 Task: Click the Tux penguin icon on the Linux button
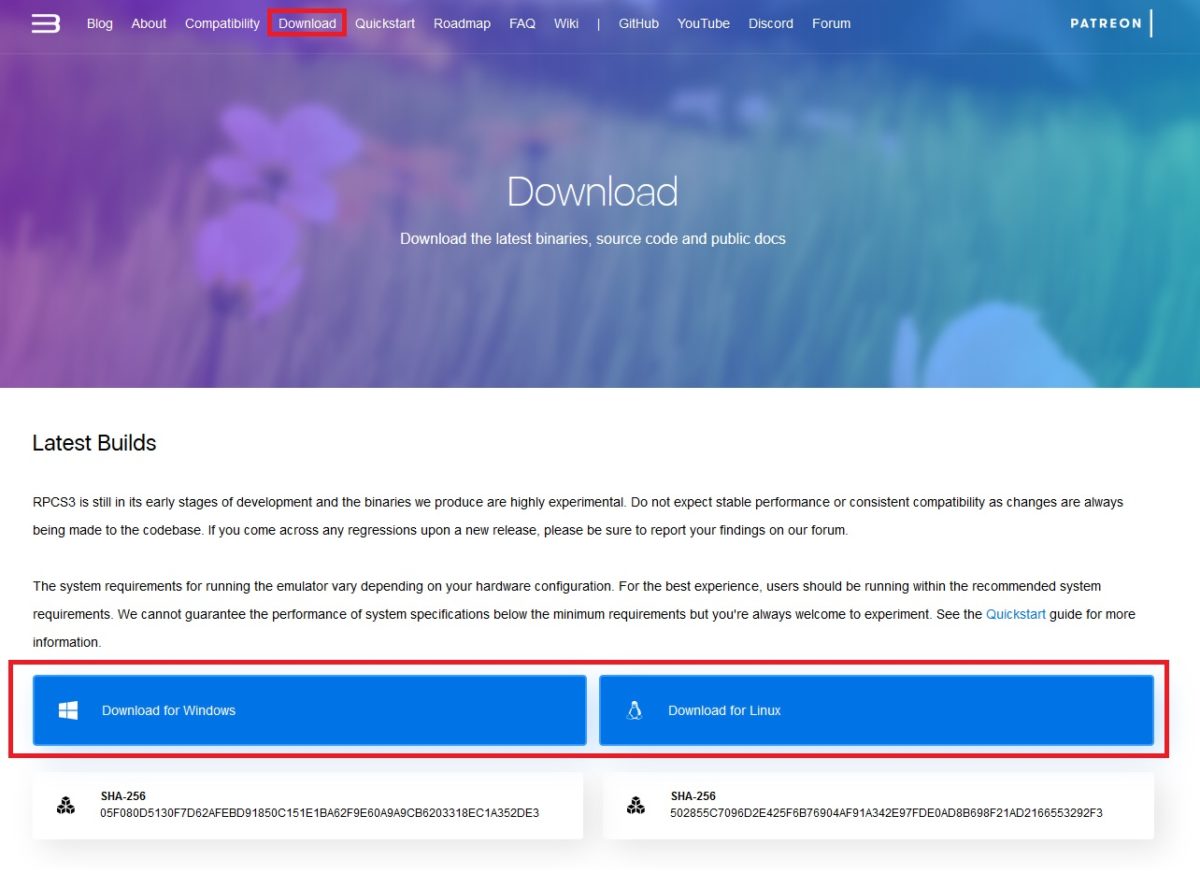pyautogui.click(x=634, y=709)
